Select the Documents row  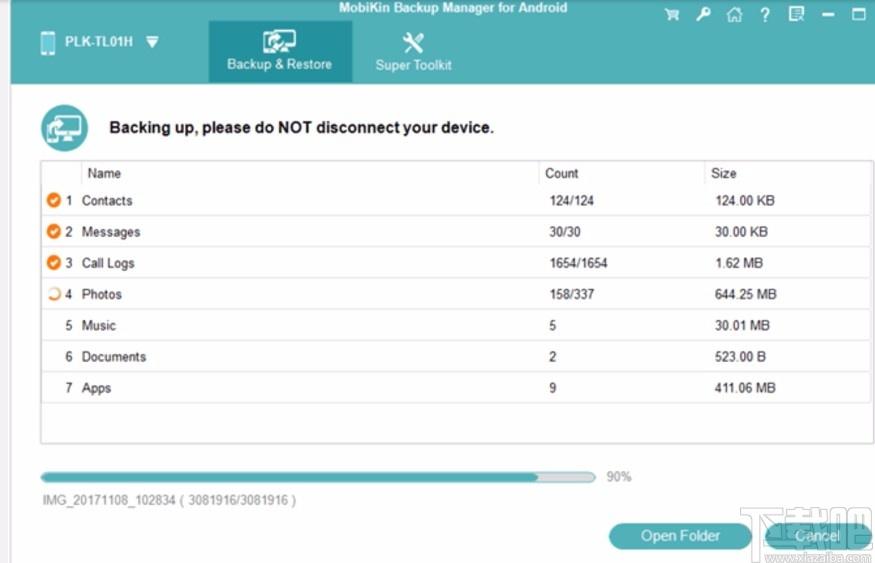(x=456, y=357)
